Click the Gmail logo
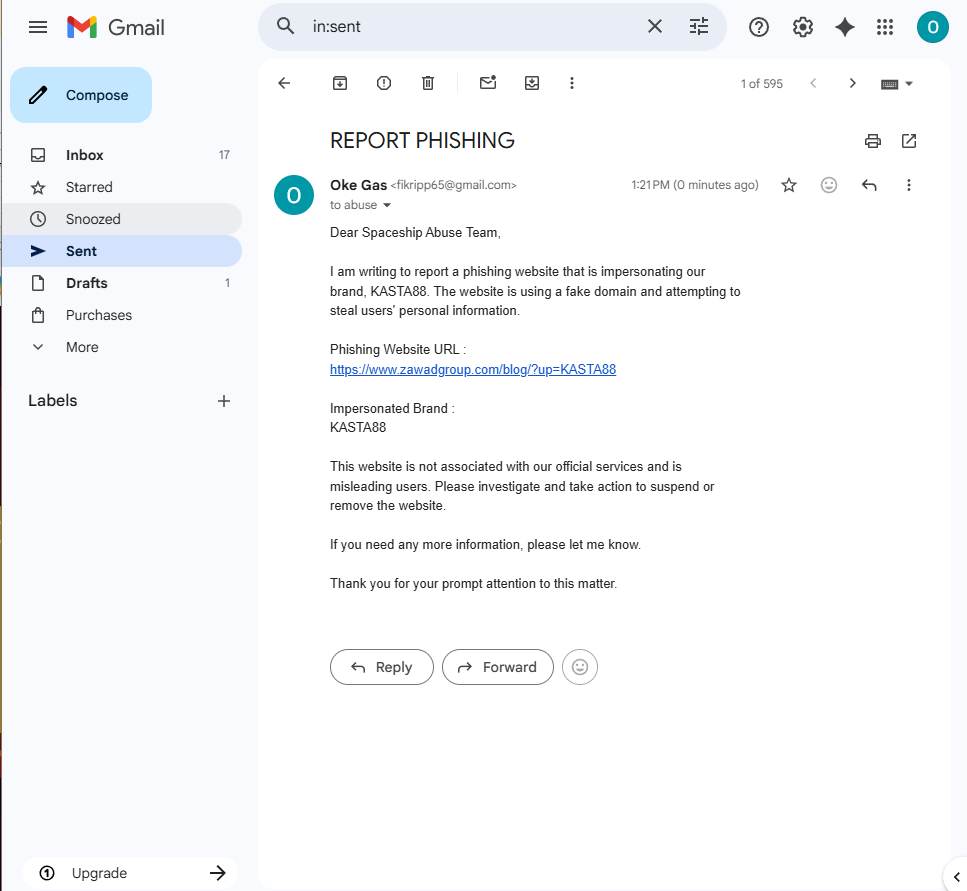 point(115,27)
